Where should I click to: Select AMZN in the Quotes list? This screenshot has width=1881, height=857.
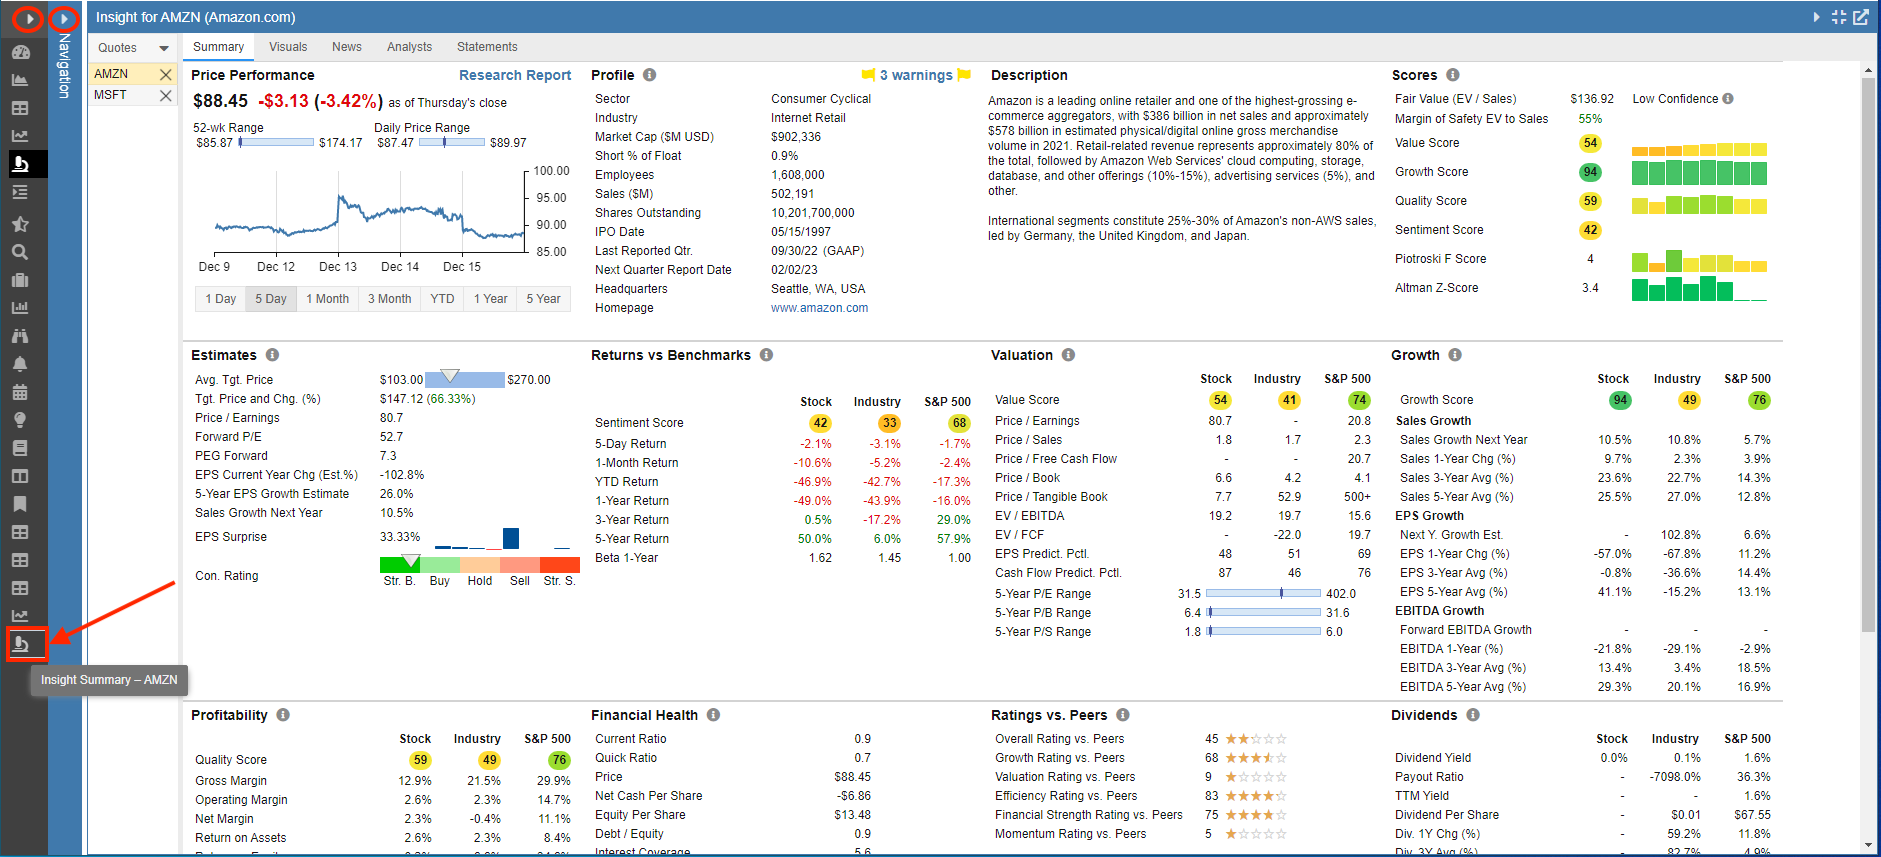tap(111, 74)
